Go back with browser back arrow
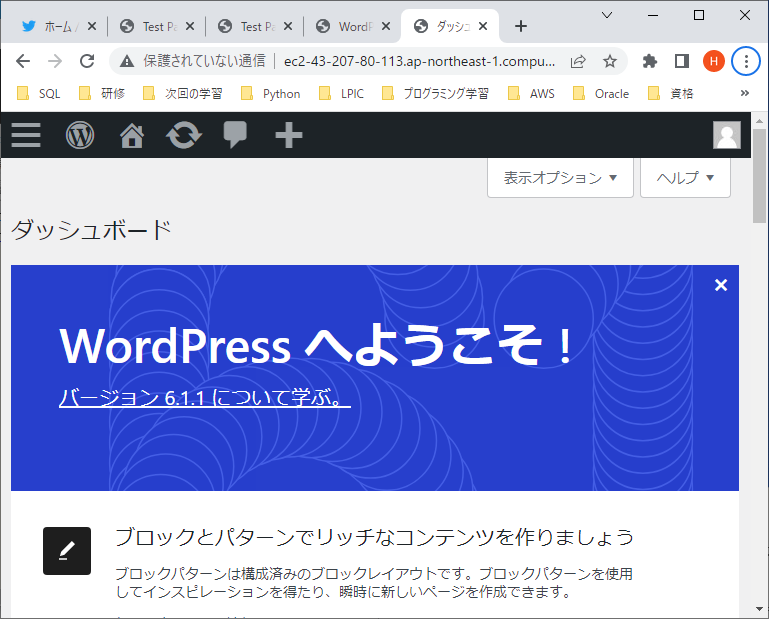This screenshot has height=619, width=769. click(x=23, y=61)
